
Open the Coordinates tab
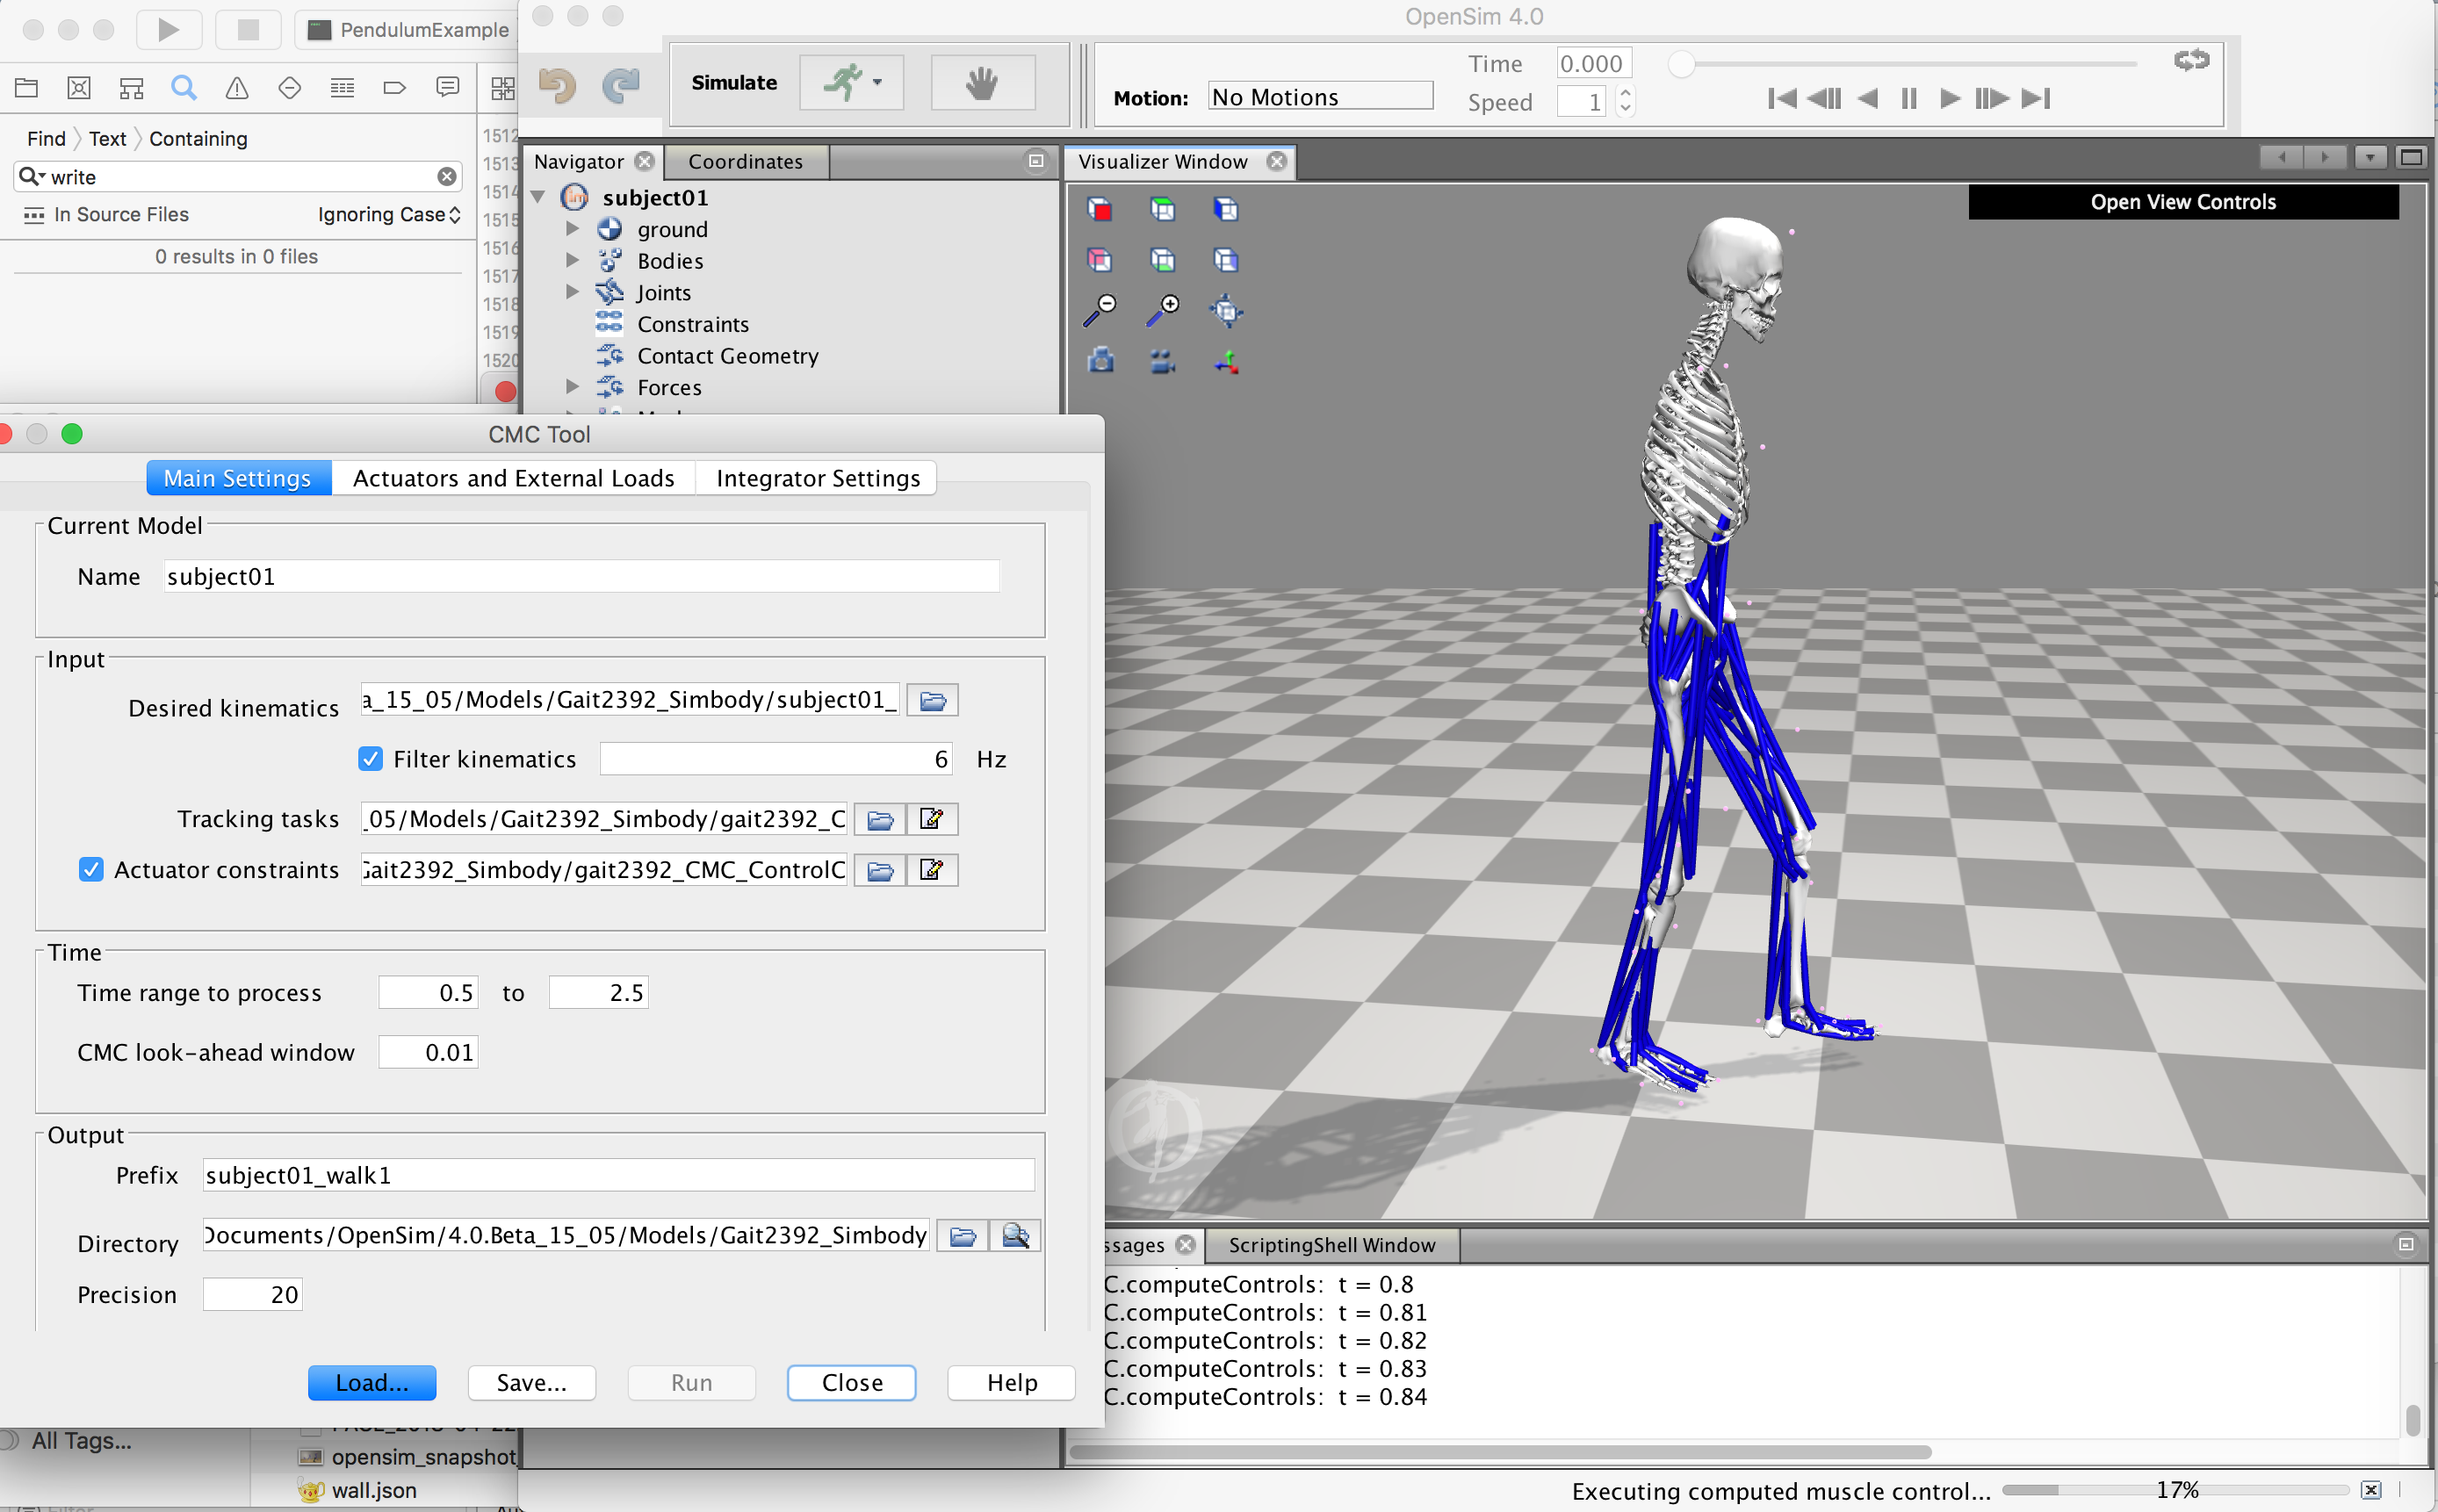745,161
